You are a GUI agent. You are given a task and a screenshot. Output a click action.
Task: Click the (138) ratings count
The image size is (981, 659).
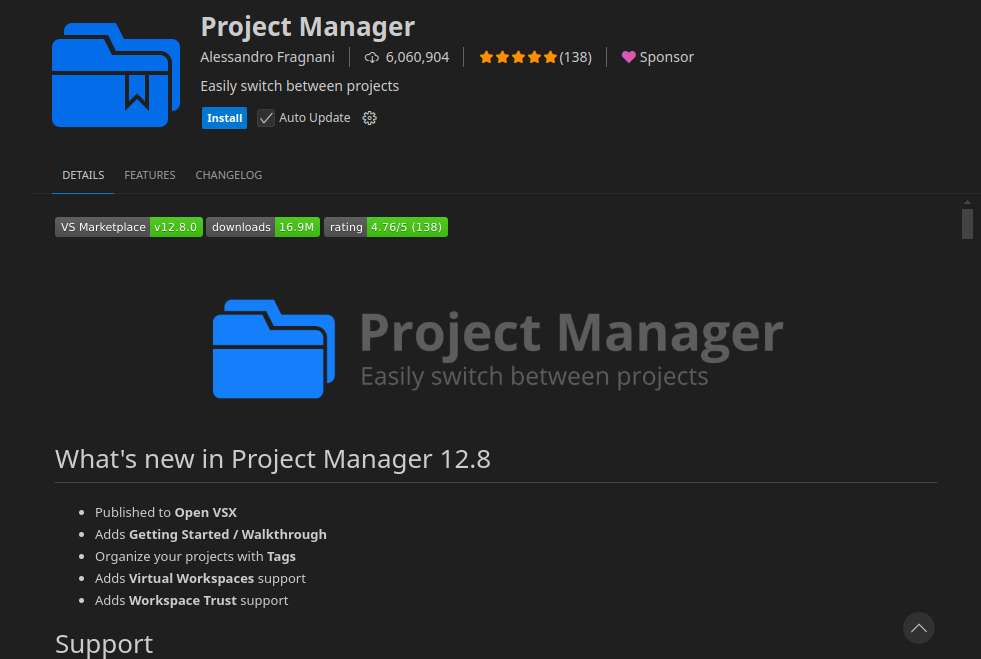click(x=575, y=58)
